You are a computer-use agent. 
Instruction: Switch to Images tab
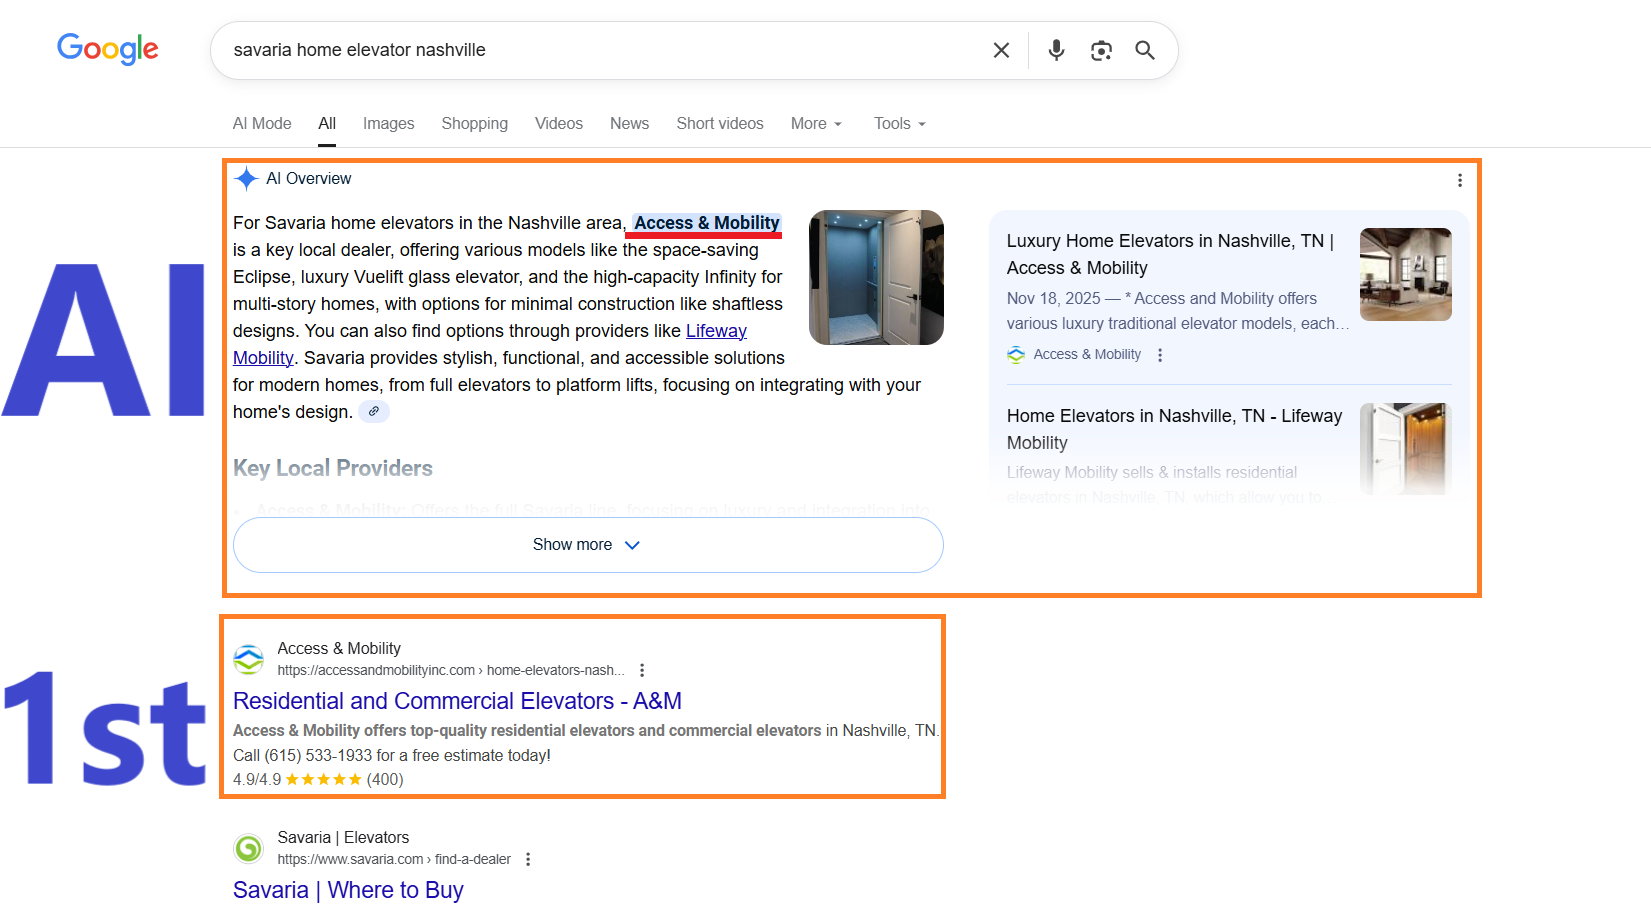(388, 123)
